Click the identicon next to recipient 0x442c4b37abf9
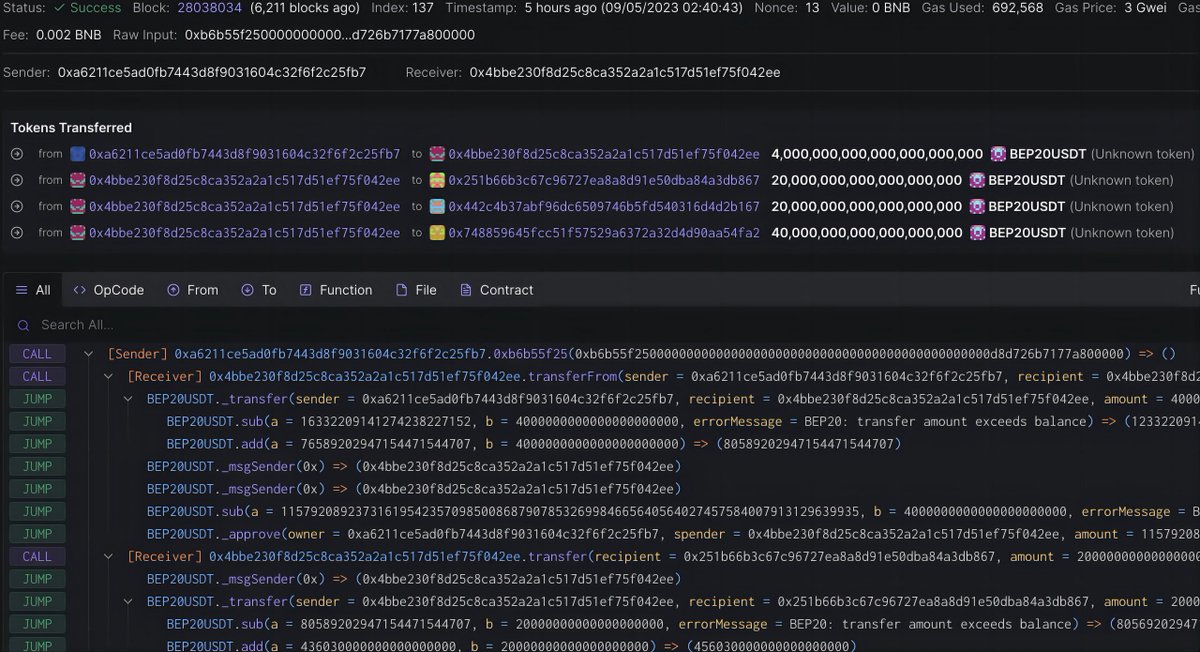The width and height of the screenshot is (1200, 652). pyautogui.click(x=437, y=206)
